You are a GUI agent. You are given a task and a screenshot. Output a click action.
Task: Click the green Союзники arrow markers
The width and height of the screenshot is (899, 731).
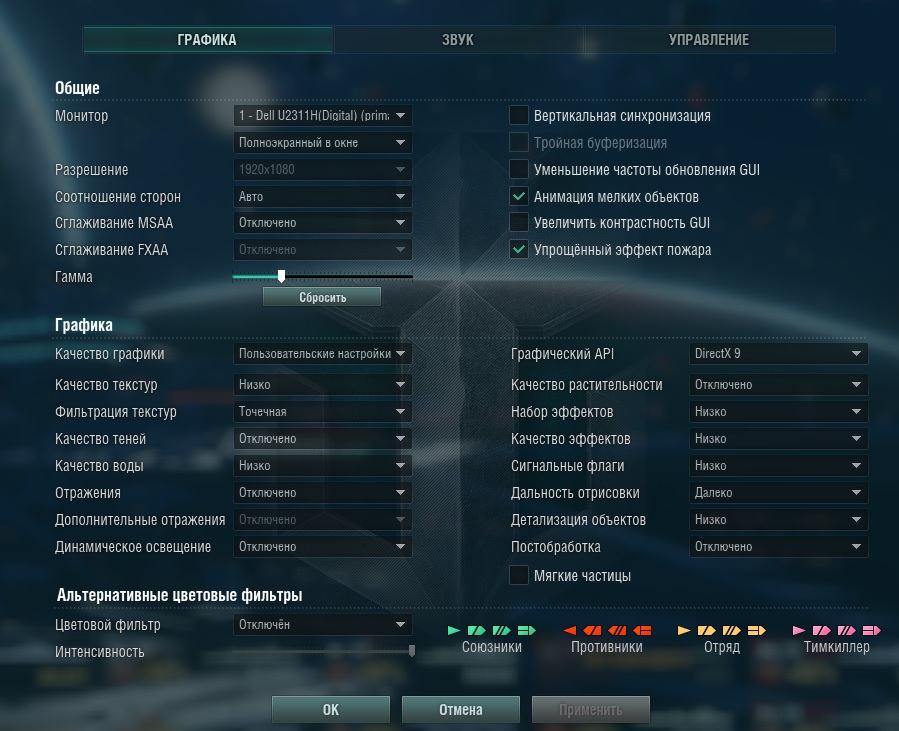coord(491,631)
